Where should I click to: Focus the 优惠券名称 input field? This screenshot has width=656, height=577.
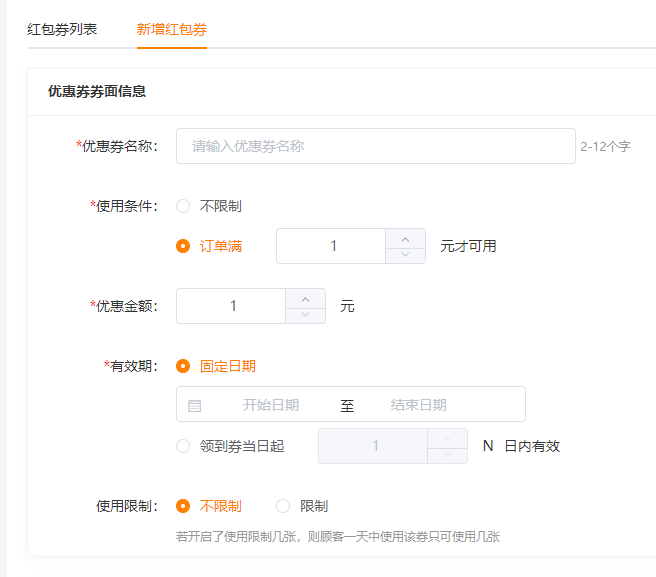point(376,146)
